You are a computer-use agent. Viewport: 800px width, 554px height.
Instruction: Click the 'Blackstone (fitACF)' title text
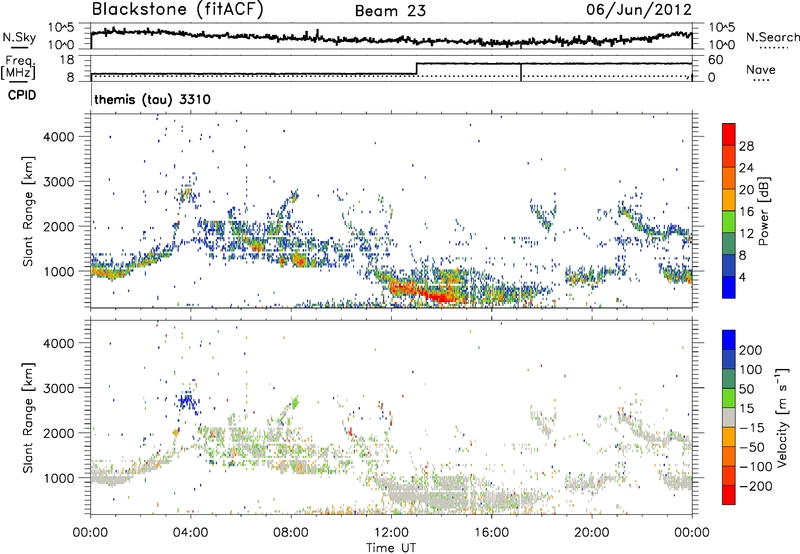point(178,10)
